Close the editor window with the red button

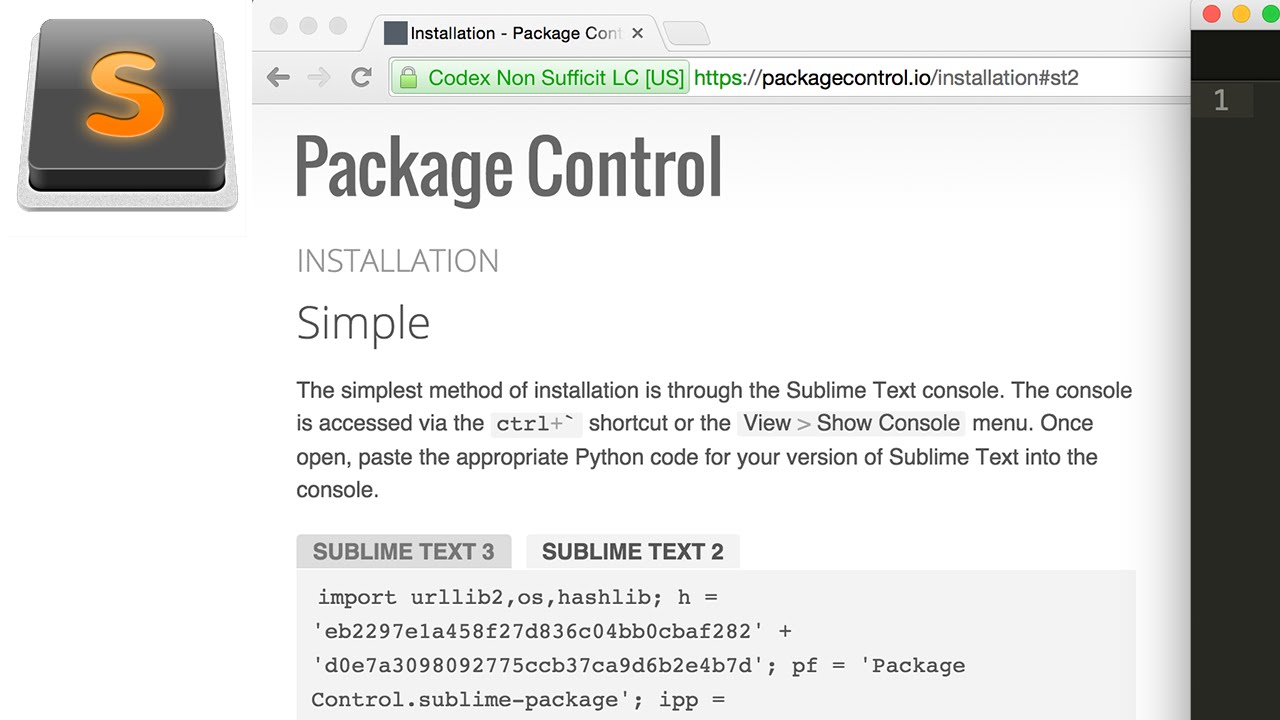(1211, 14)
